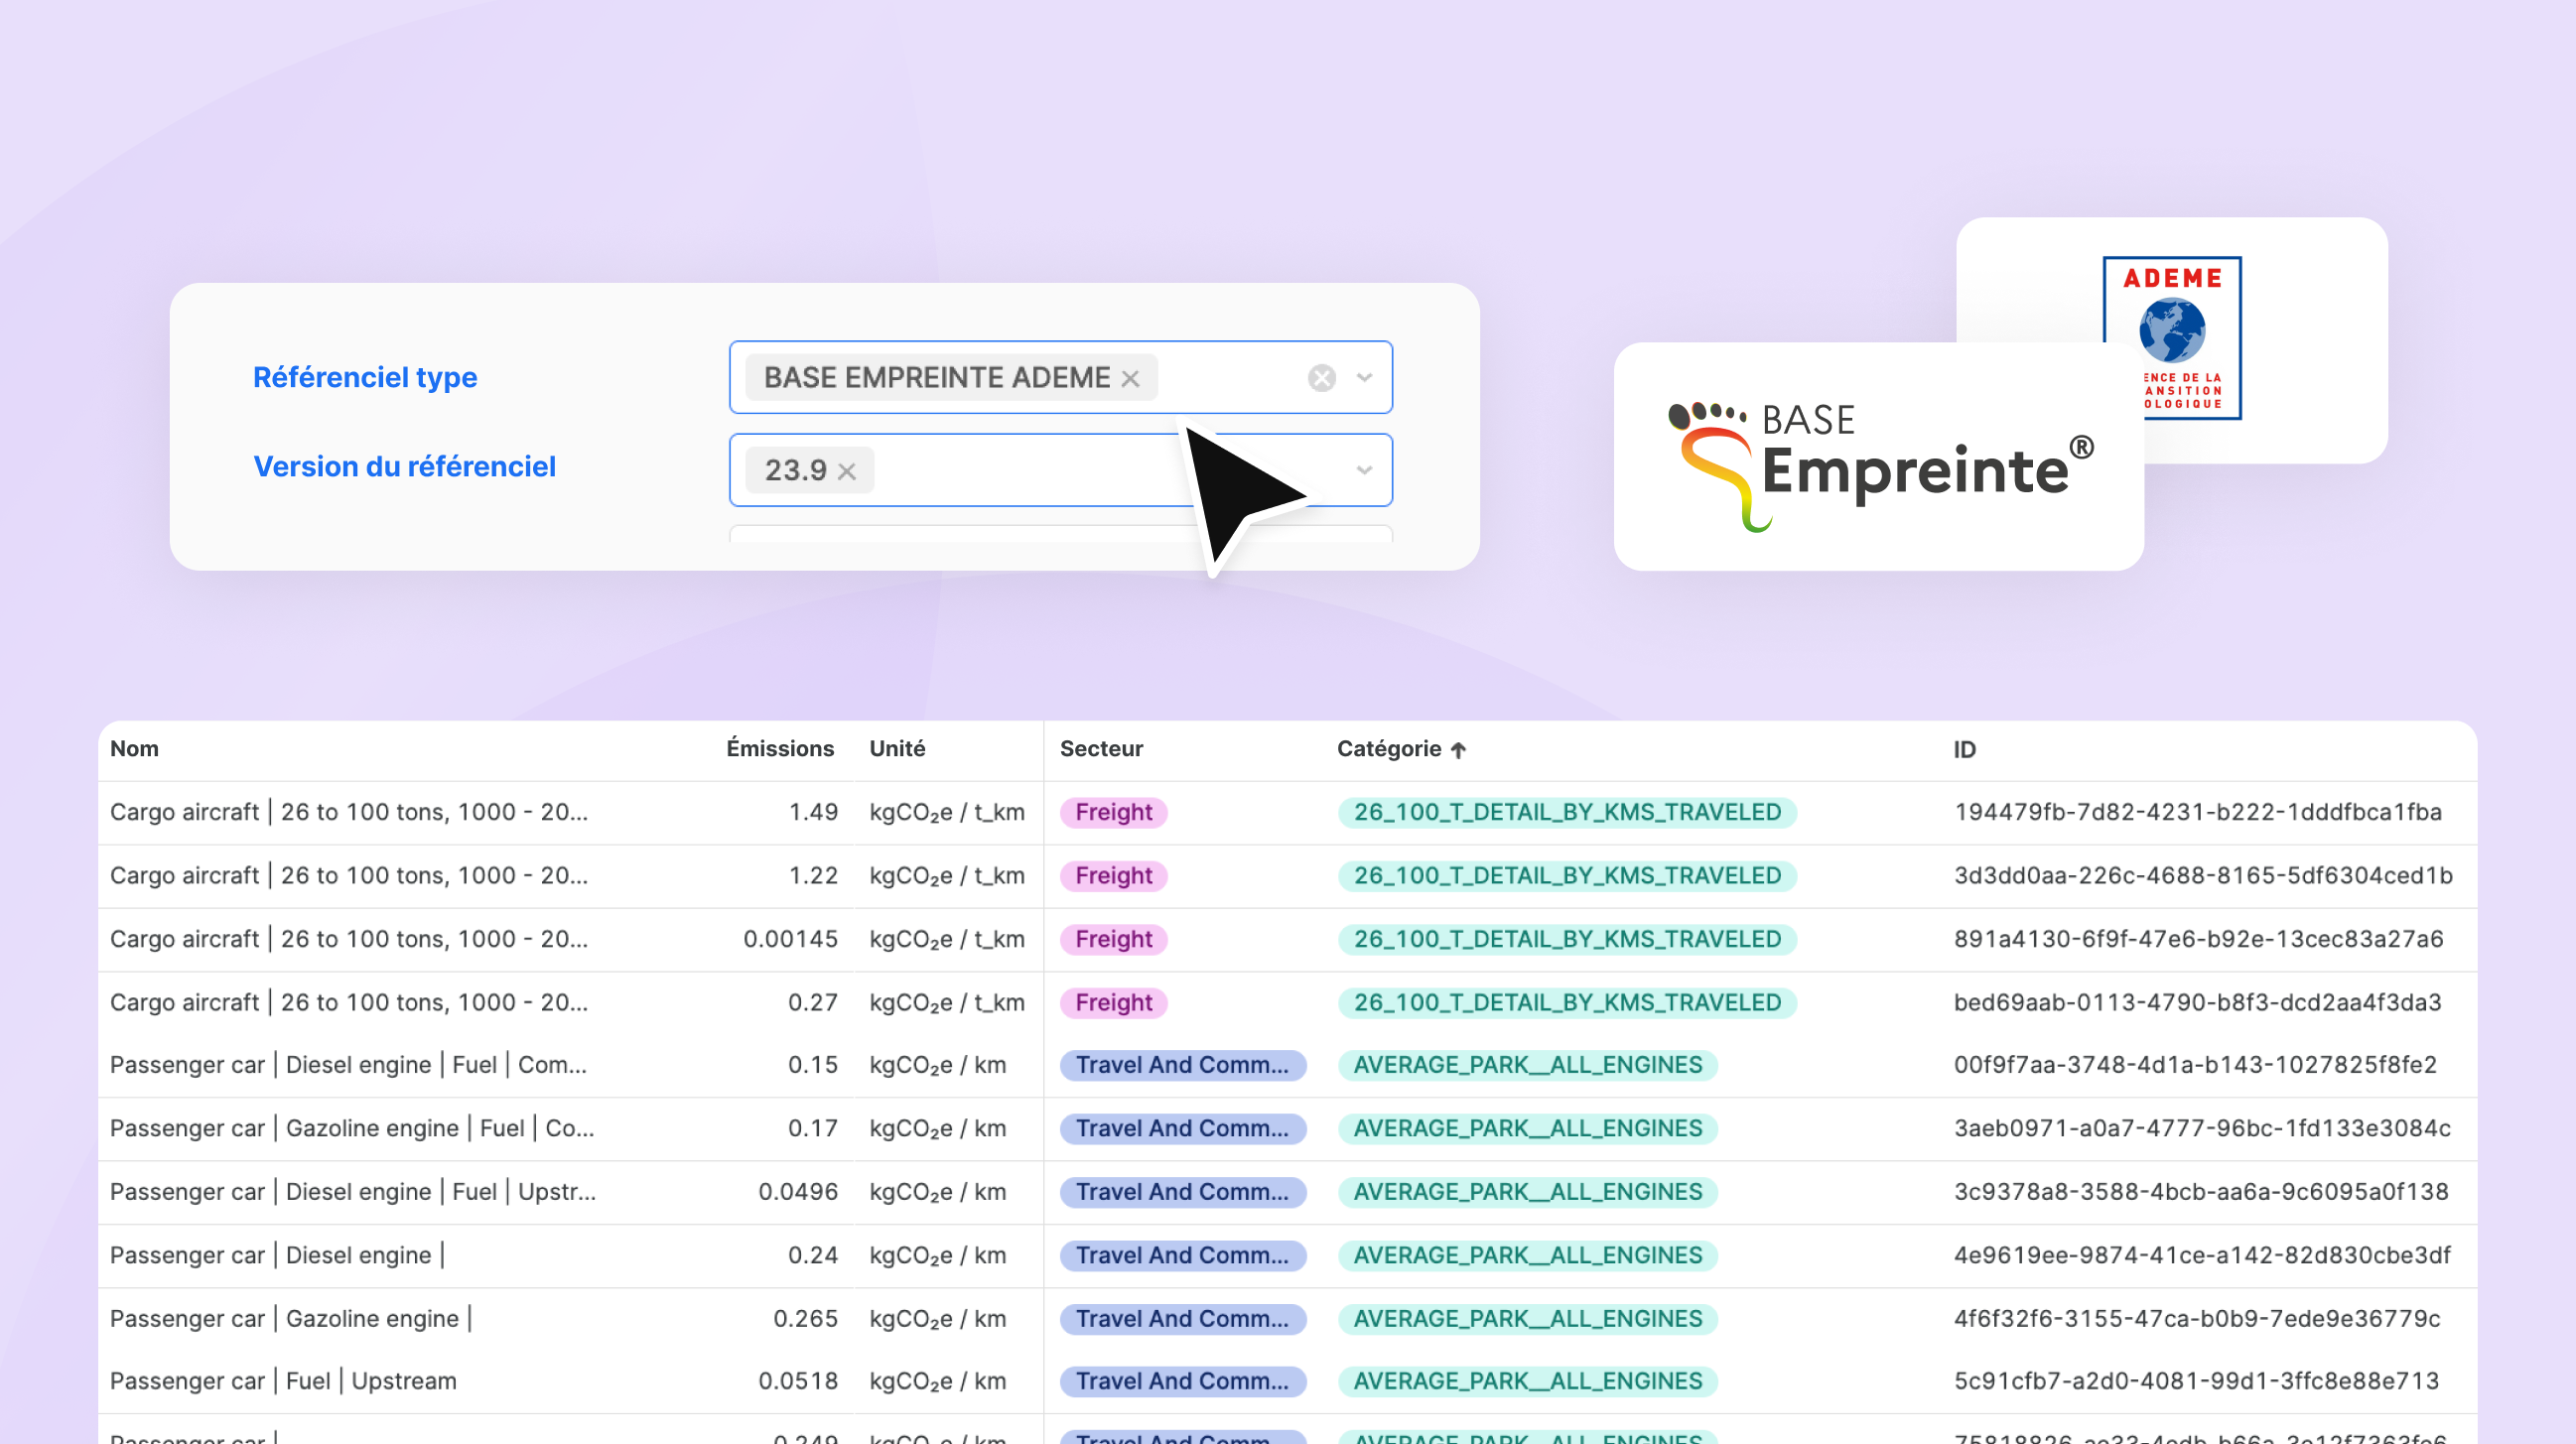Click category tag 26_100_T_DETAIL for emissions 1.49
The width and height of the screenshot is (2576, 1444).
(1567, 812)
